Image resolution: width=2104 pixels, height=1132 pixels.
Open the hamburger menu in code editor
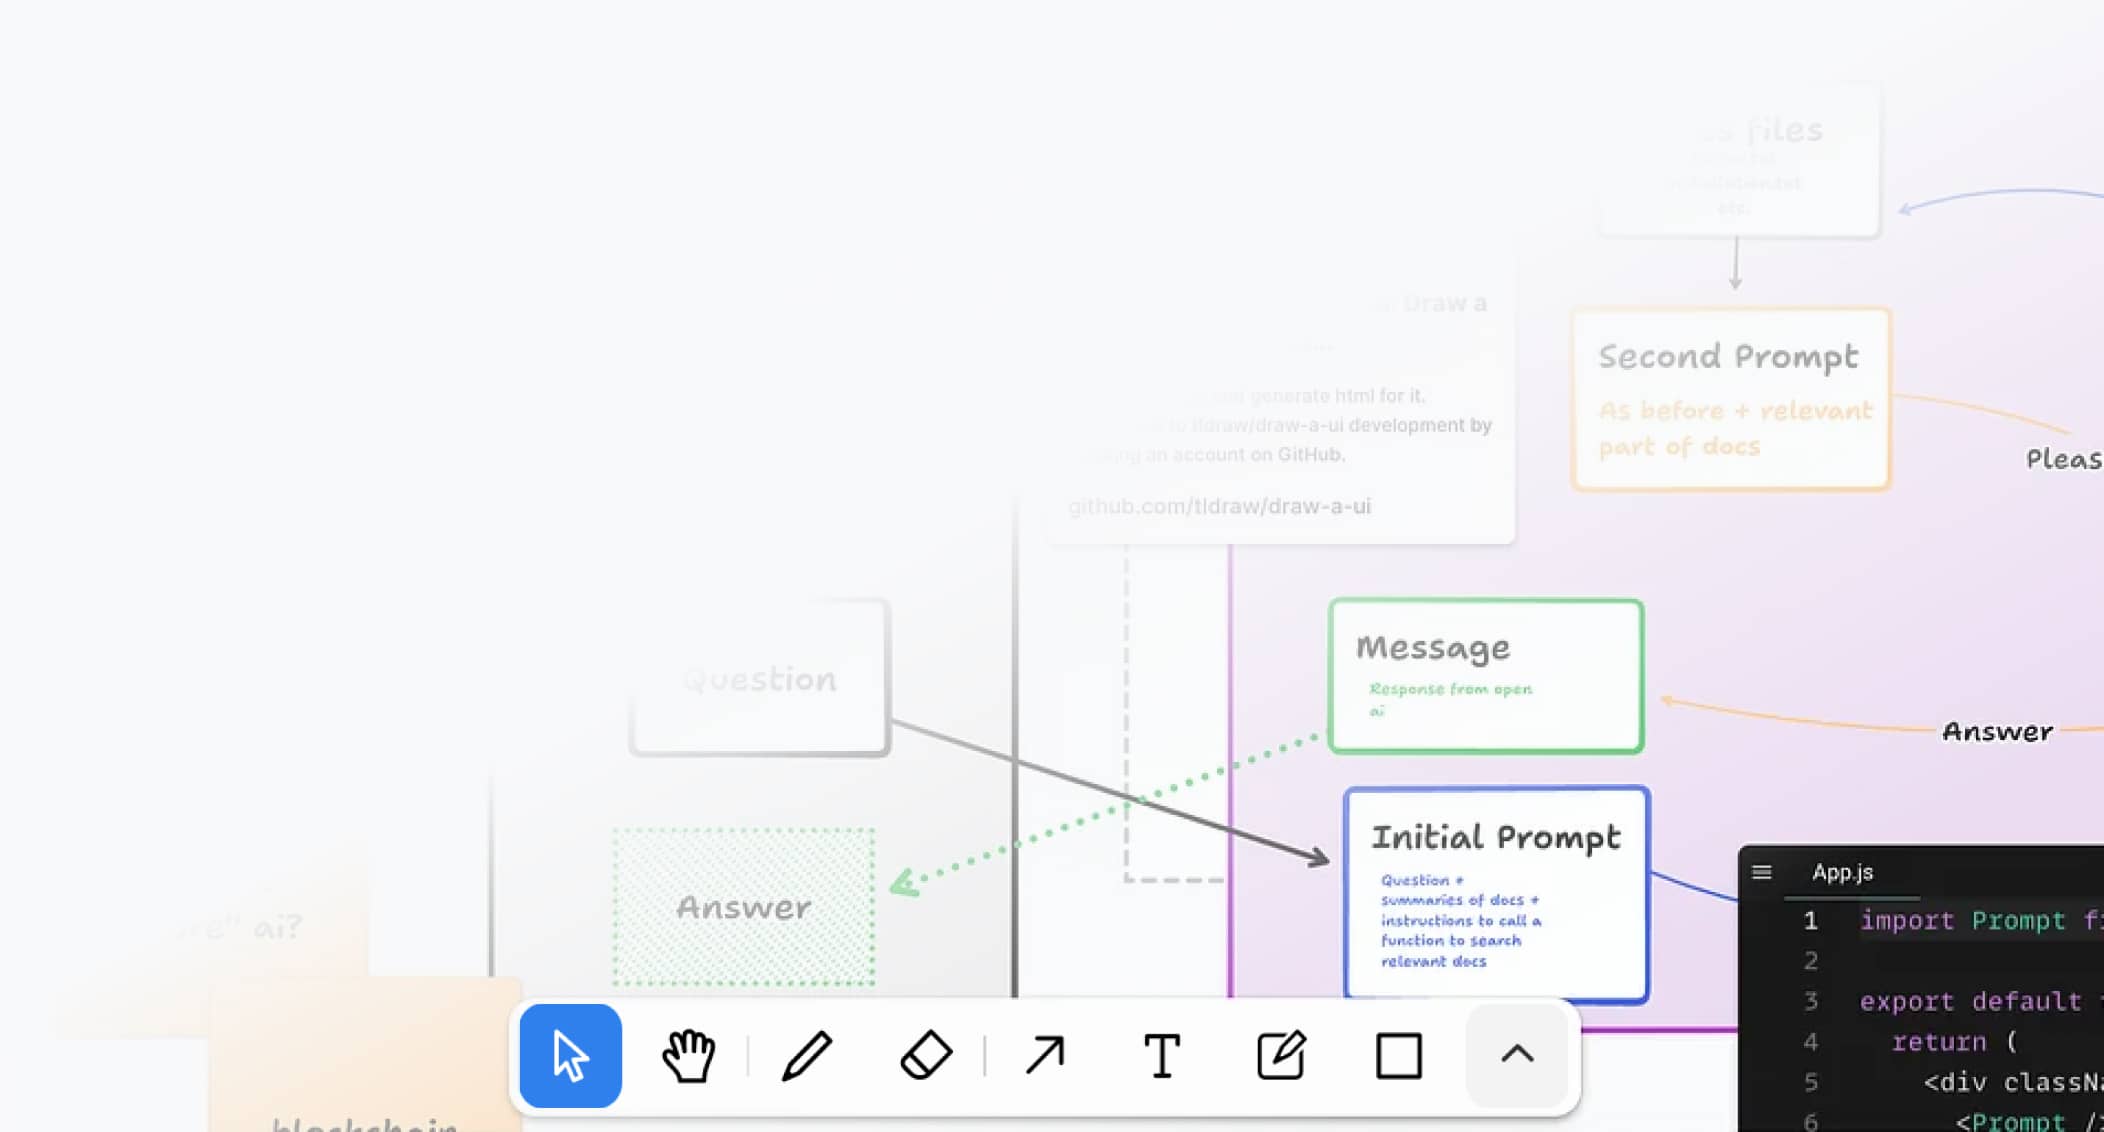tap(1762, 872)
